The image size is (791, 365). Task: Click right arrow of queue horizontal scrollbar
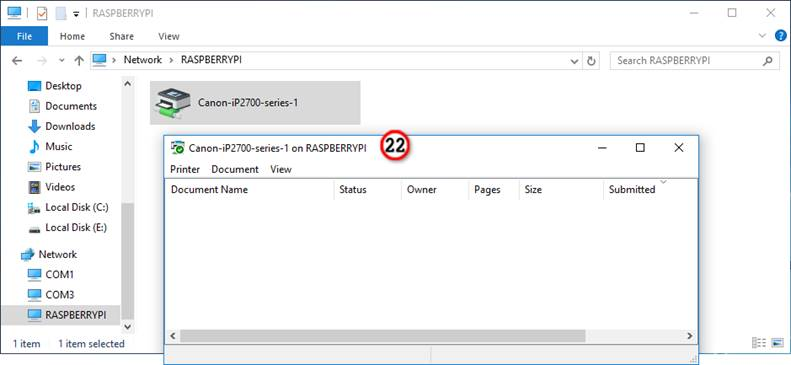[690, 336]
